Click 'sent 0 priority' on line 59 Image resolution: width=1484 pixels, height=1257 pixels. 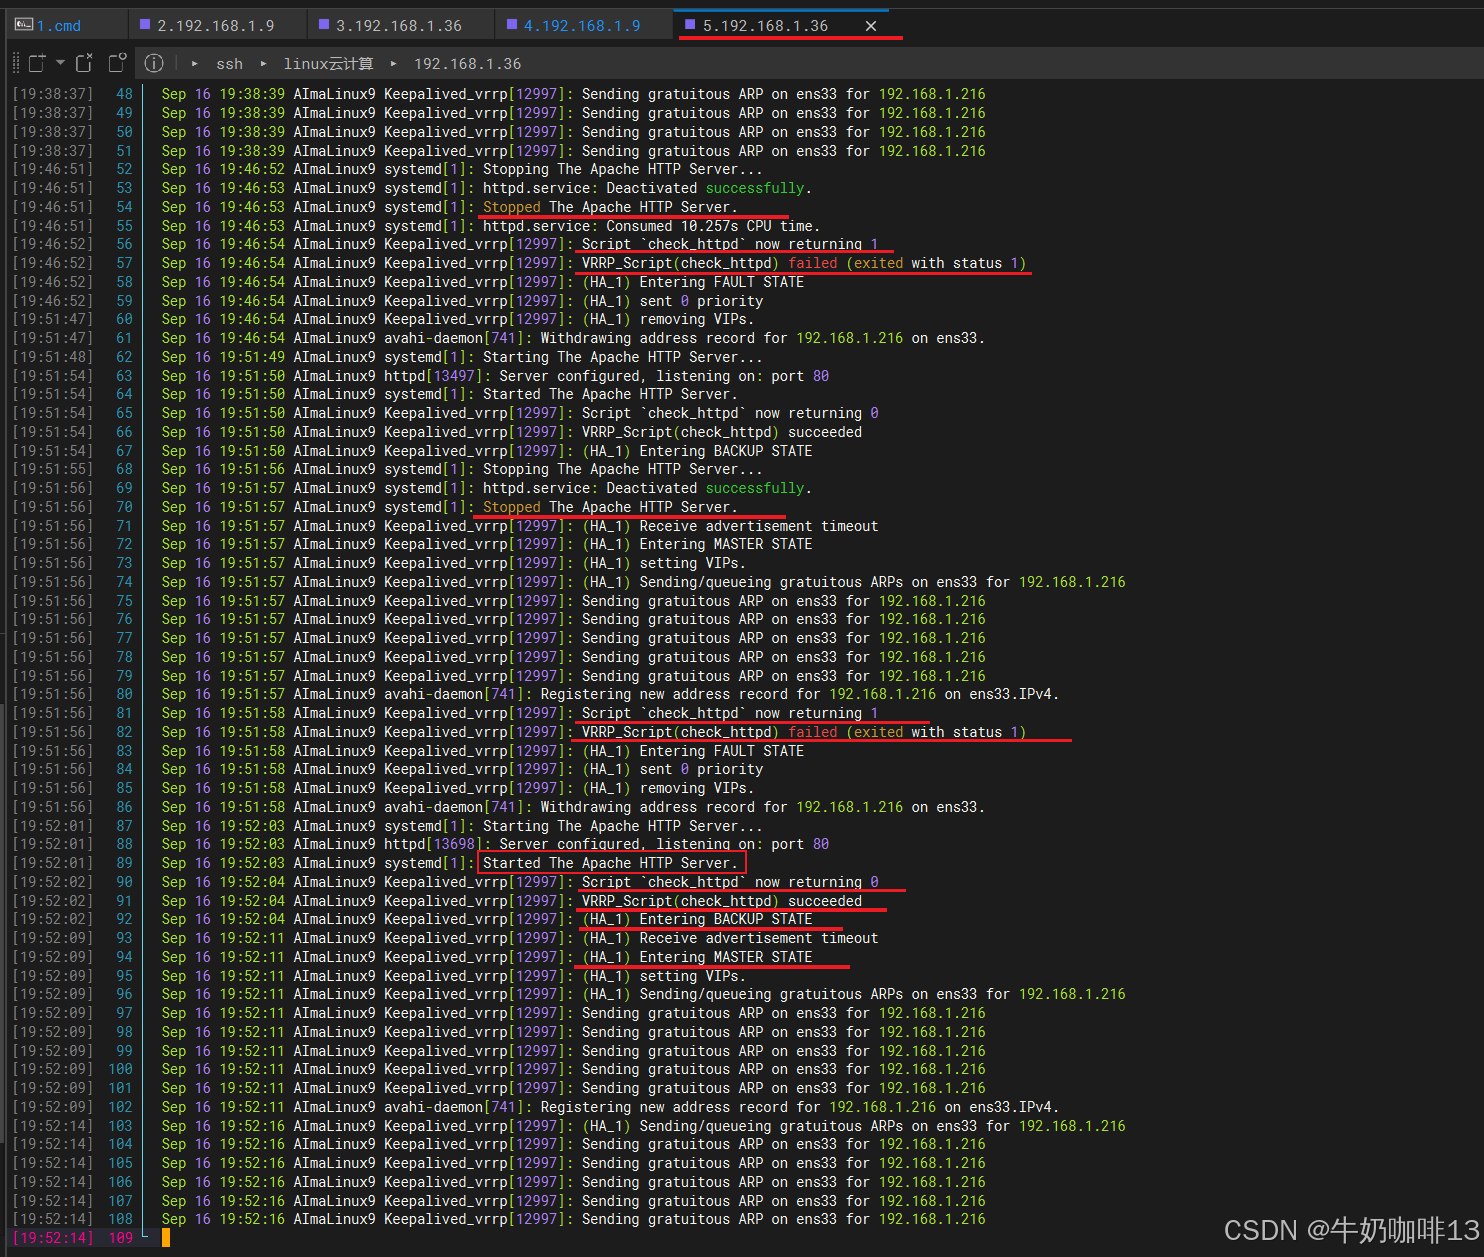pyautogui.click(x=701, y=301)
